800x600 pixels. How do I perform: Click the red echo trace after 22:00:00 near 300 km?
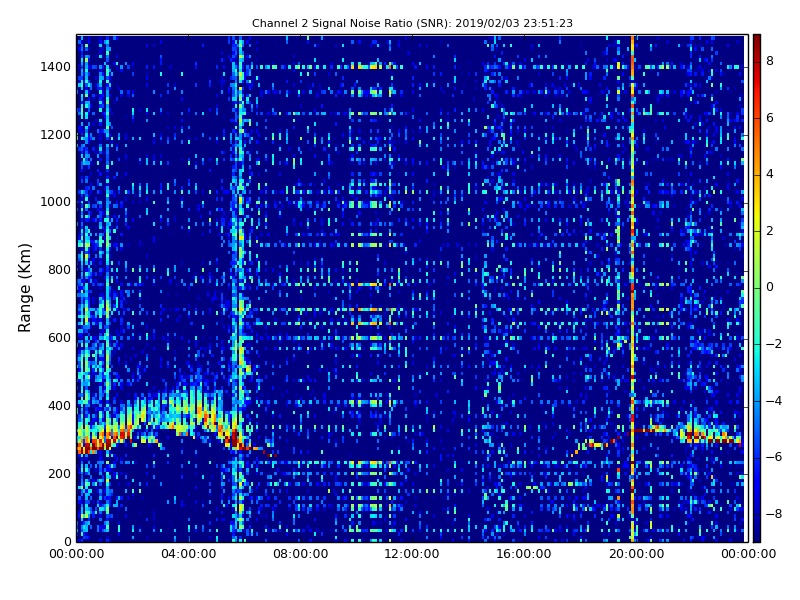point(712,437)
